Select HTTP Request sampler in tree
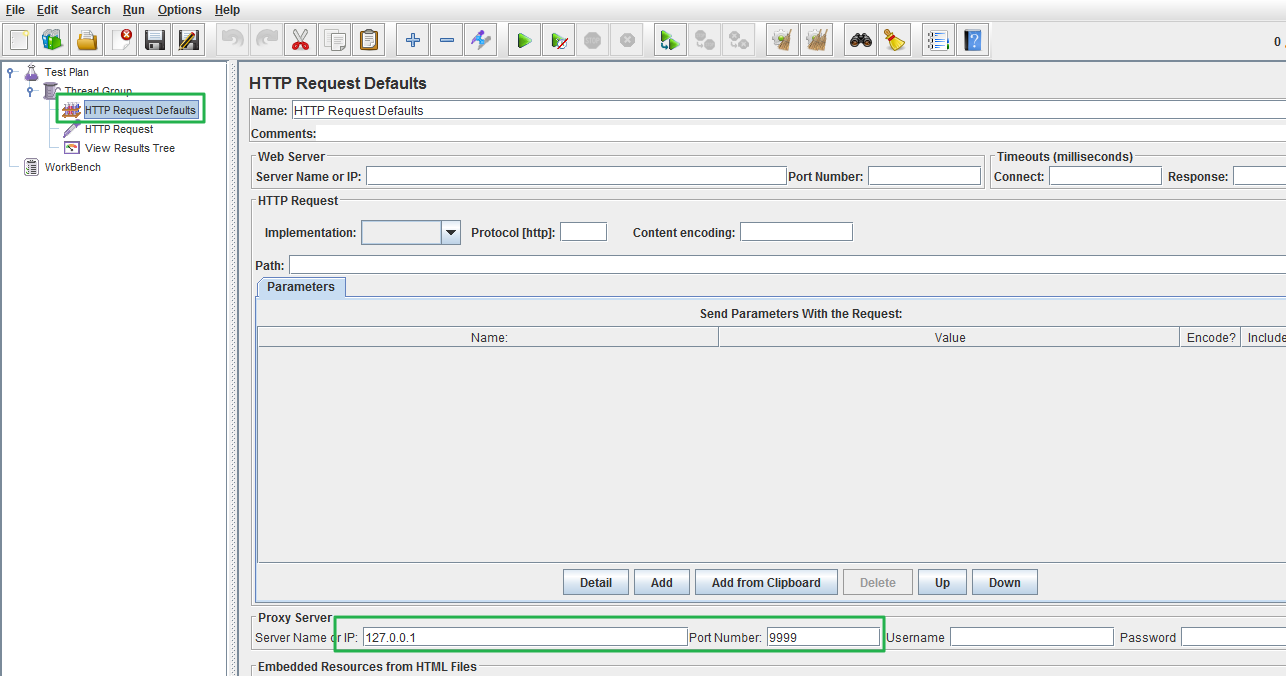The width and height of the screenshot is (1286, 676). (x=119, y=129)
